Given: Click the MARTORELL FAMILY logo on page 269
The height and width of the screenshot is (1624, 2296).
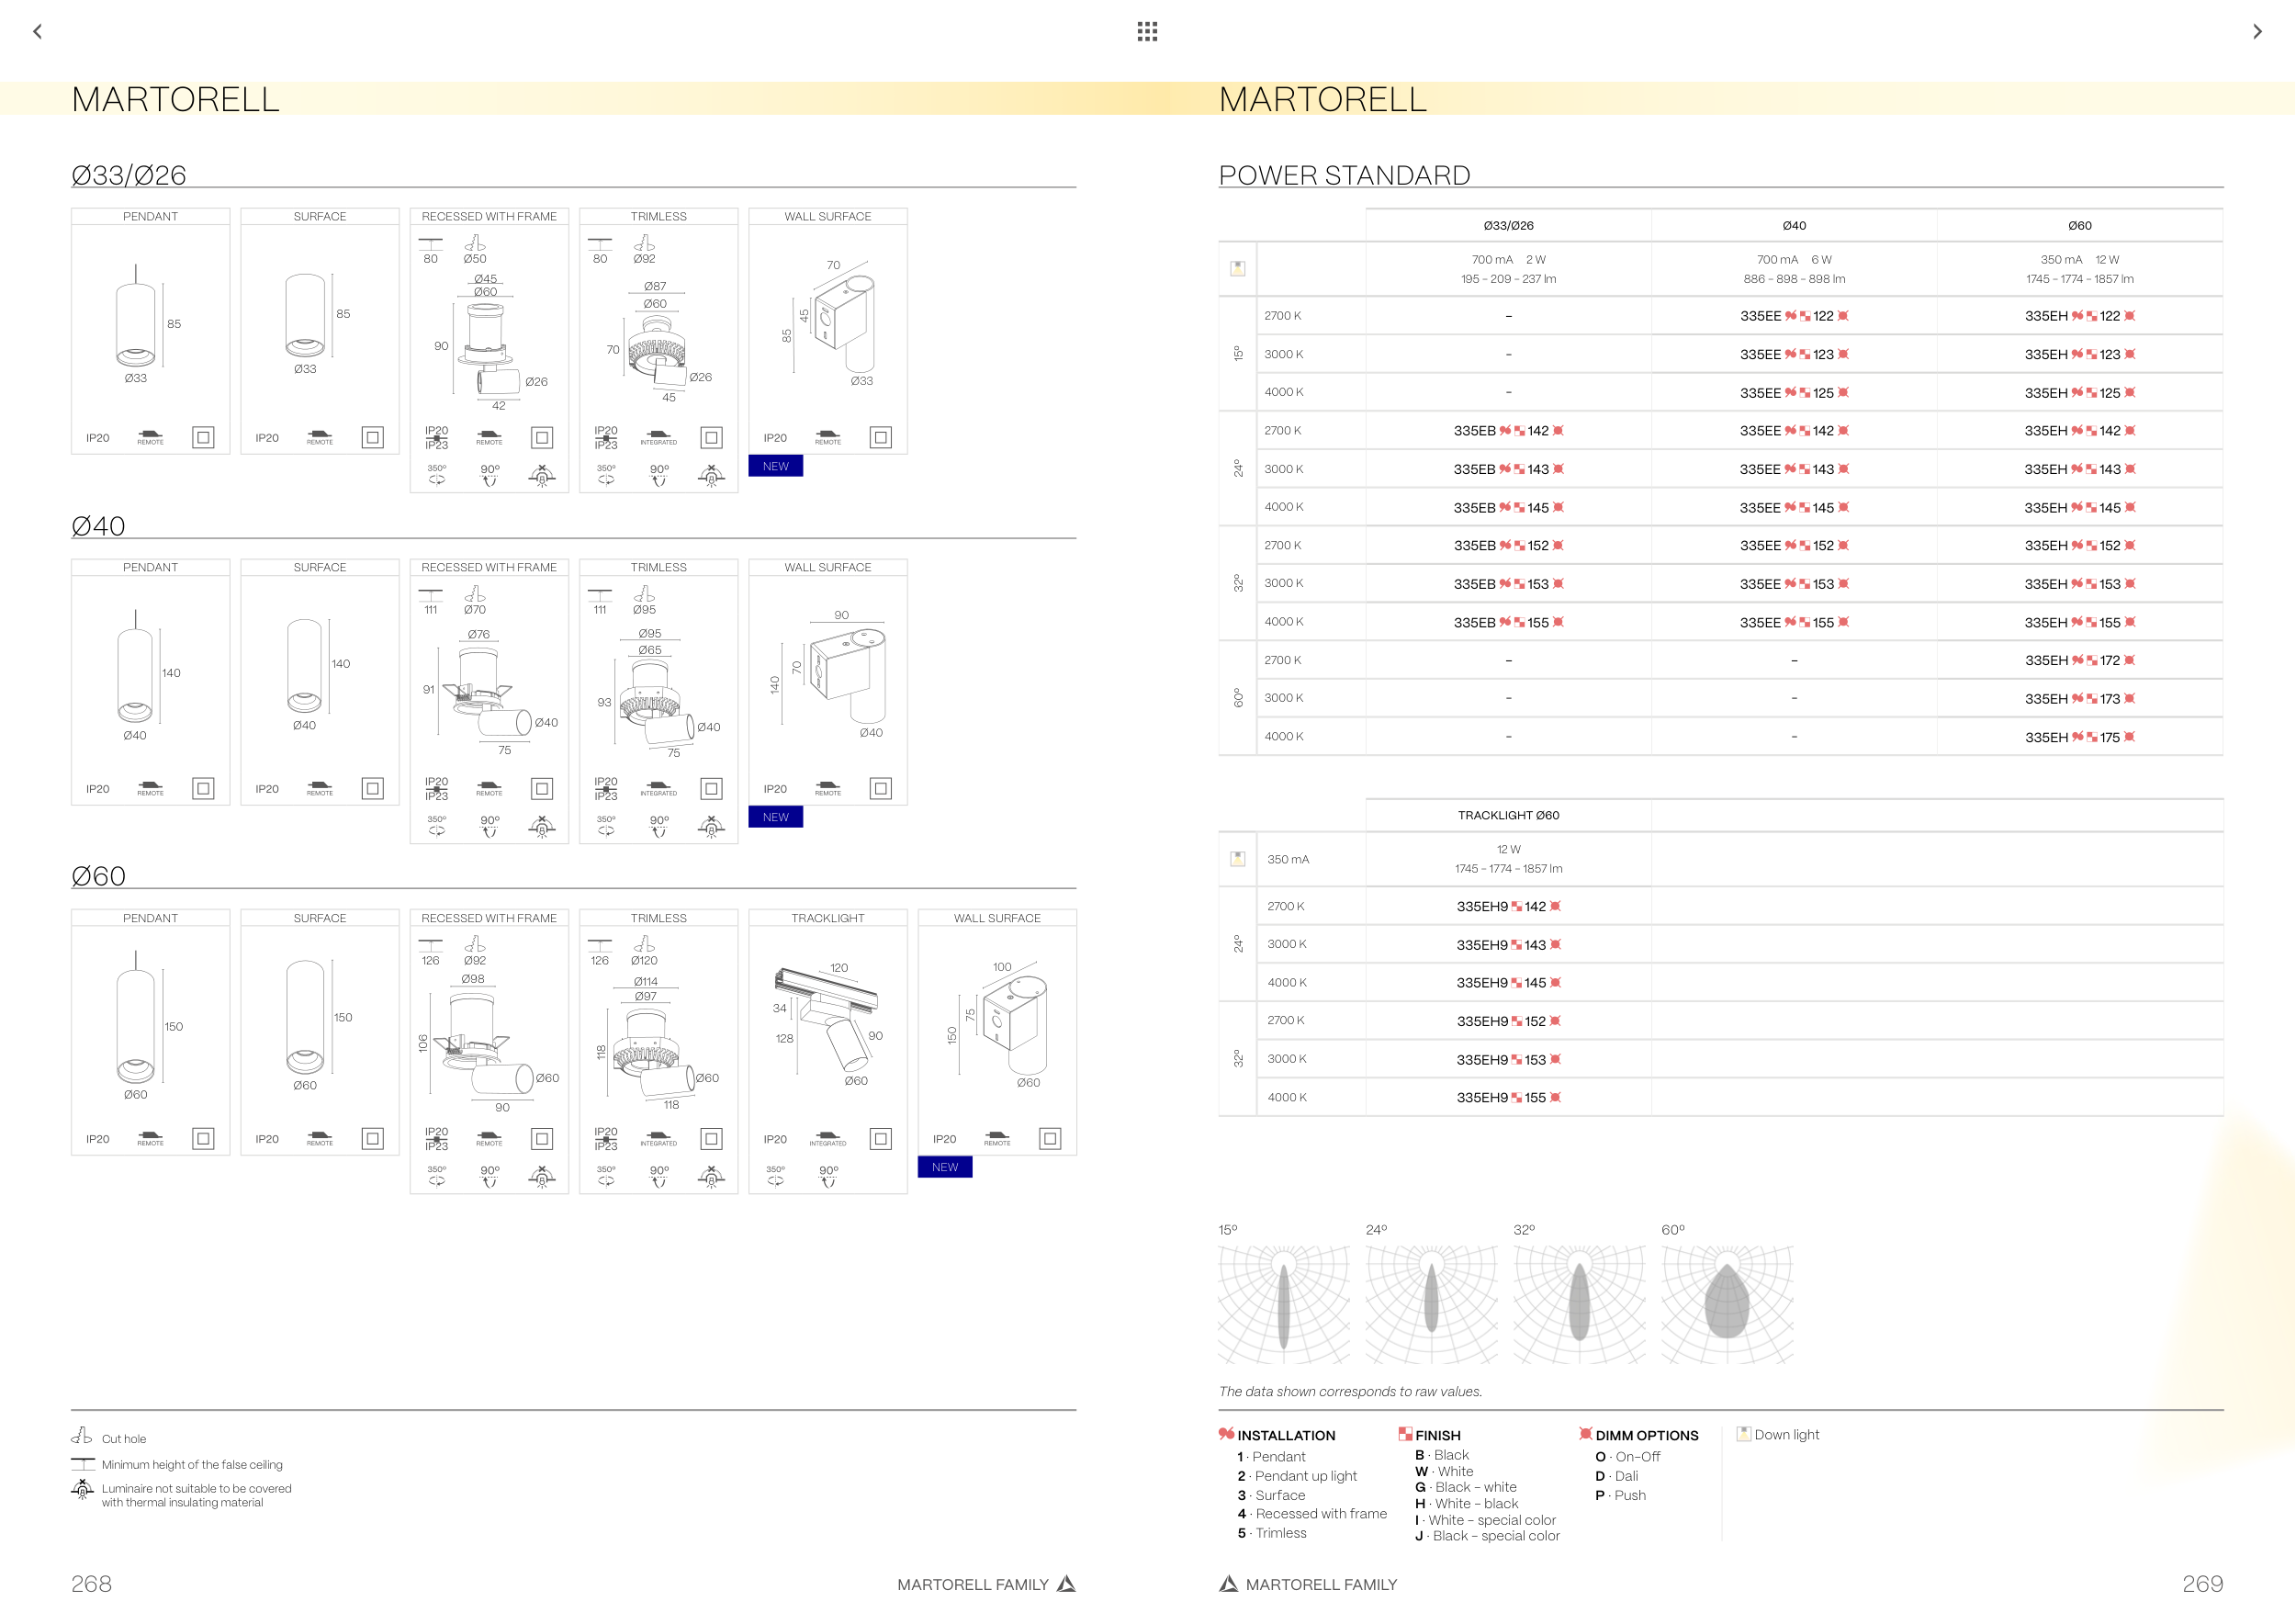Looking at the screenshot, I should (x=1228, y=1584).
